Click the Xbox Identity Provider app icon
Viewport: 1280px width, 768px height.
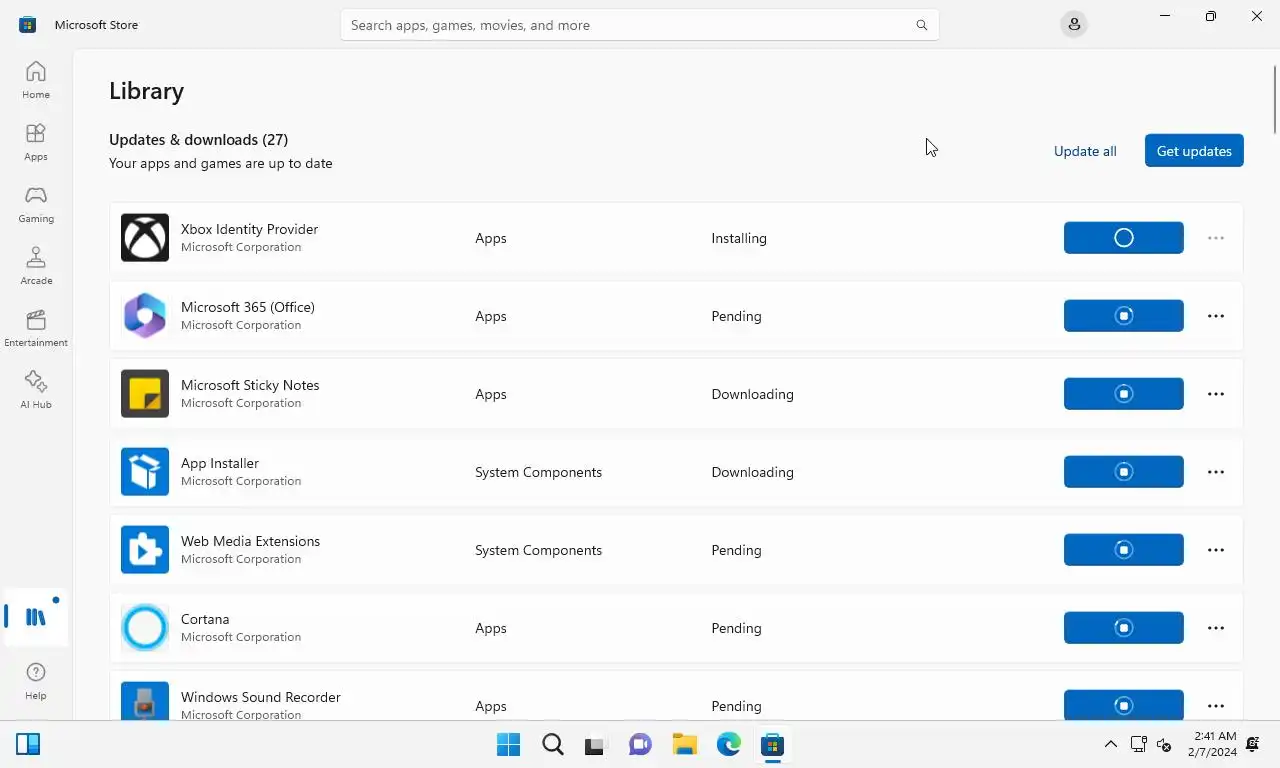point(145,238)
